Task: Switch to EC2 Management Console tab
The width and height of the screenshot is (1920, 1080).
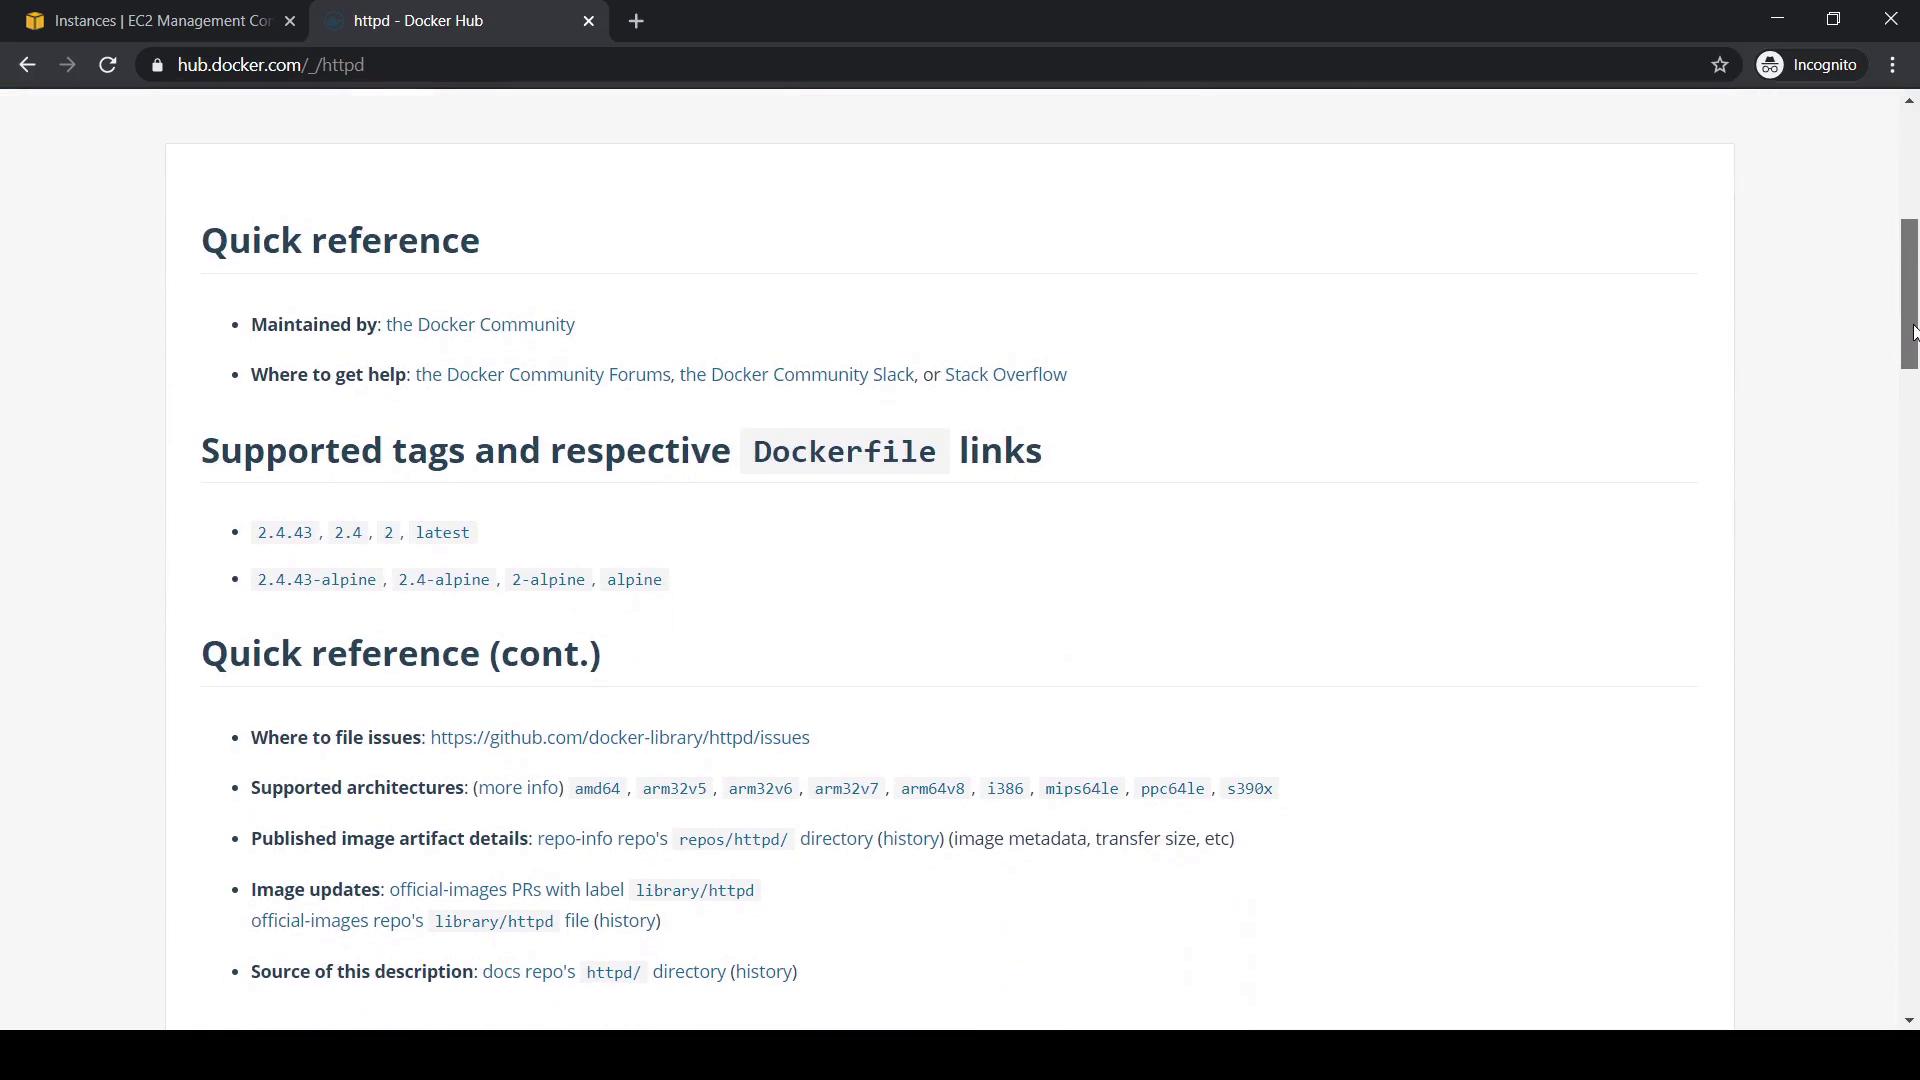Action: [x=160, y=21]
